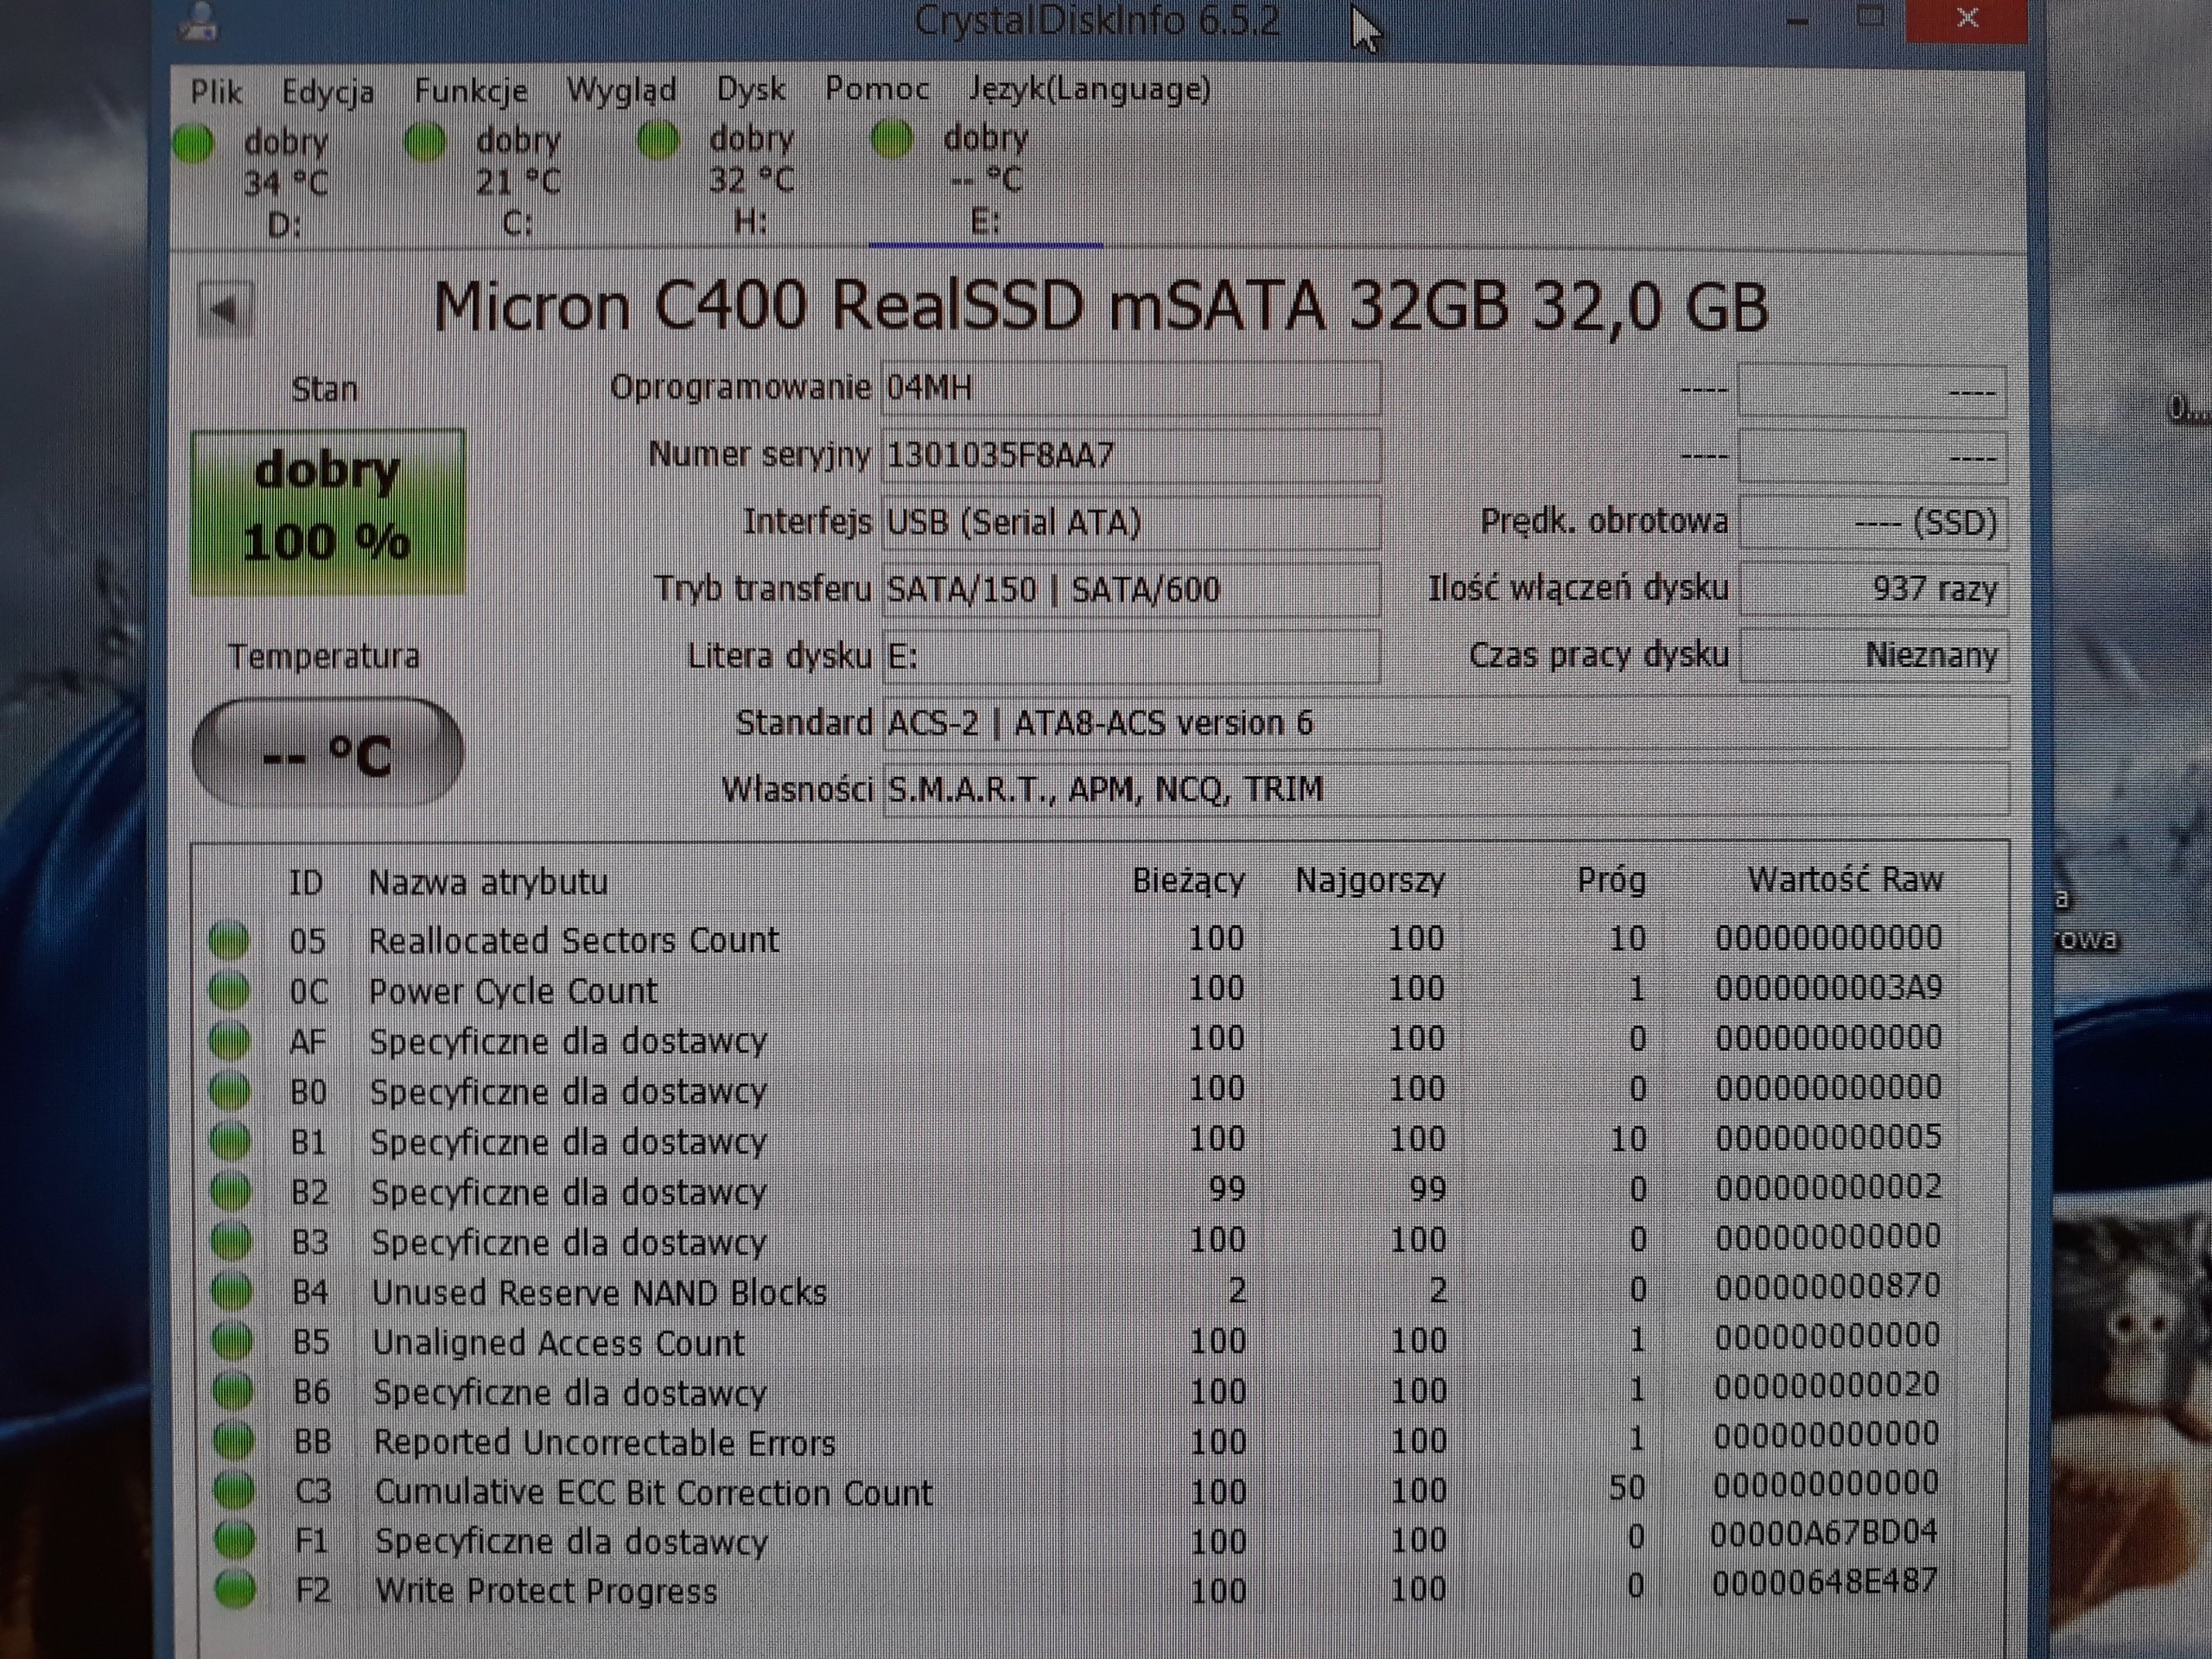The height and width of the screenshot is (1659, 2212).
Task: Click the Najgorszy column header
Action: (1370, 881)
